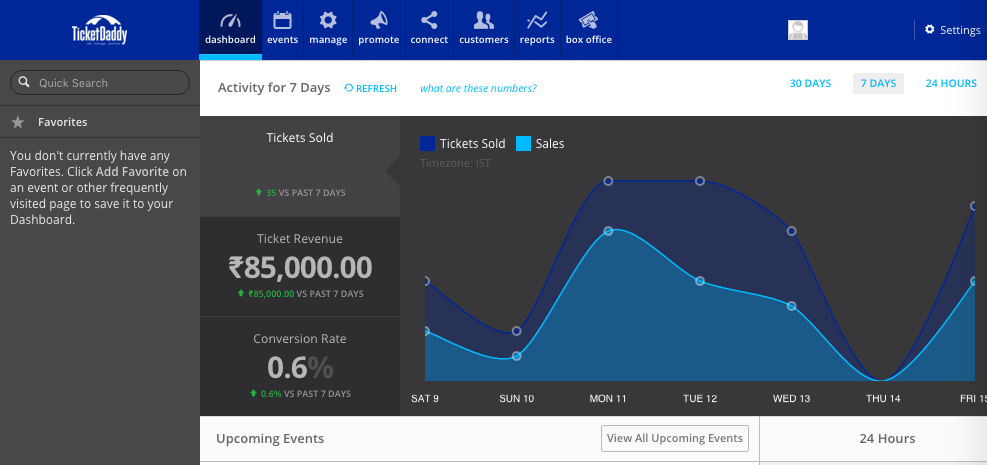Select the Conversion Rate metric panel

click(x=300, y=366)
